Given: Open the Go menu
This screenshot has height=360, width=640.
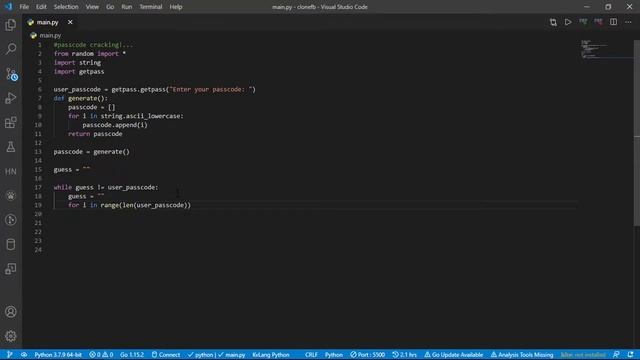Looking at the screenshot, I should [110, 7].
